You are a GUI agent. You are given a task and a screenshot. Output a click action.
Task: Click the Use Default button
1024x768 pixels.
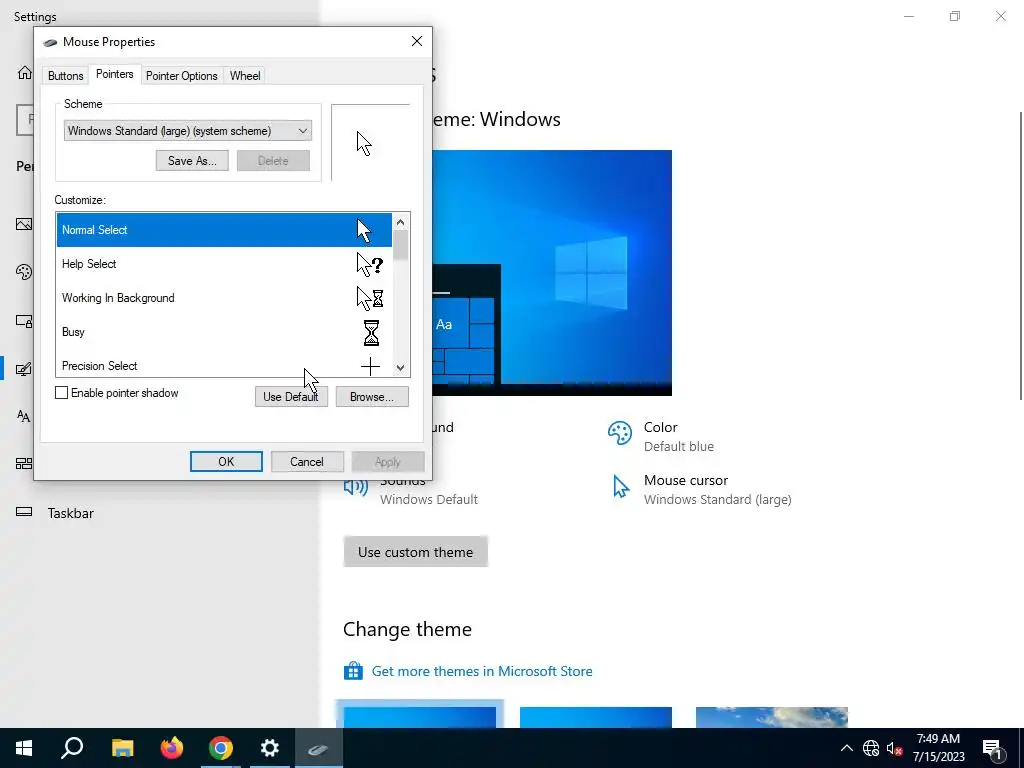pyautogui.click(x=291, y=396)
